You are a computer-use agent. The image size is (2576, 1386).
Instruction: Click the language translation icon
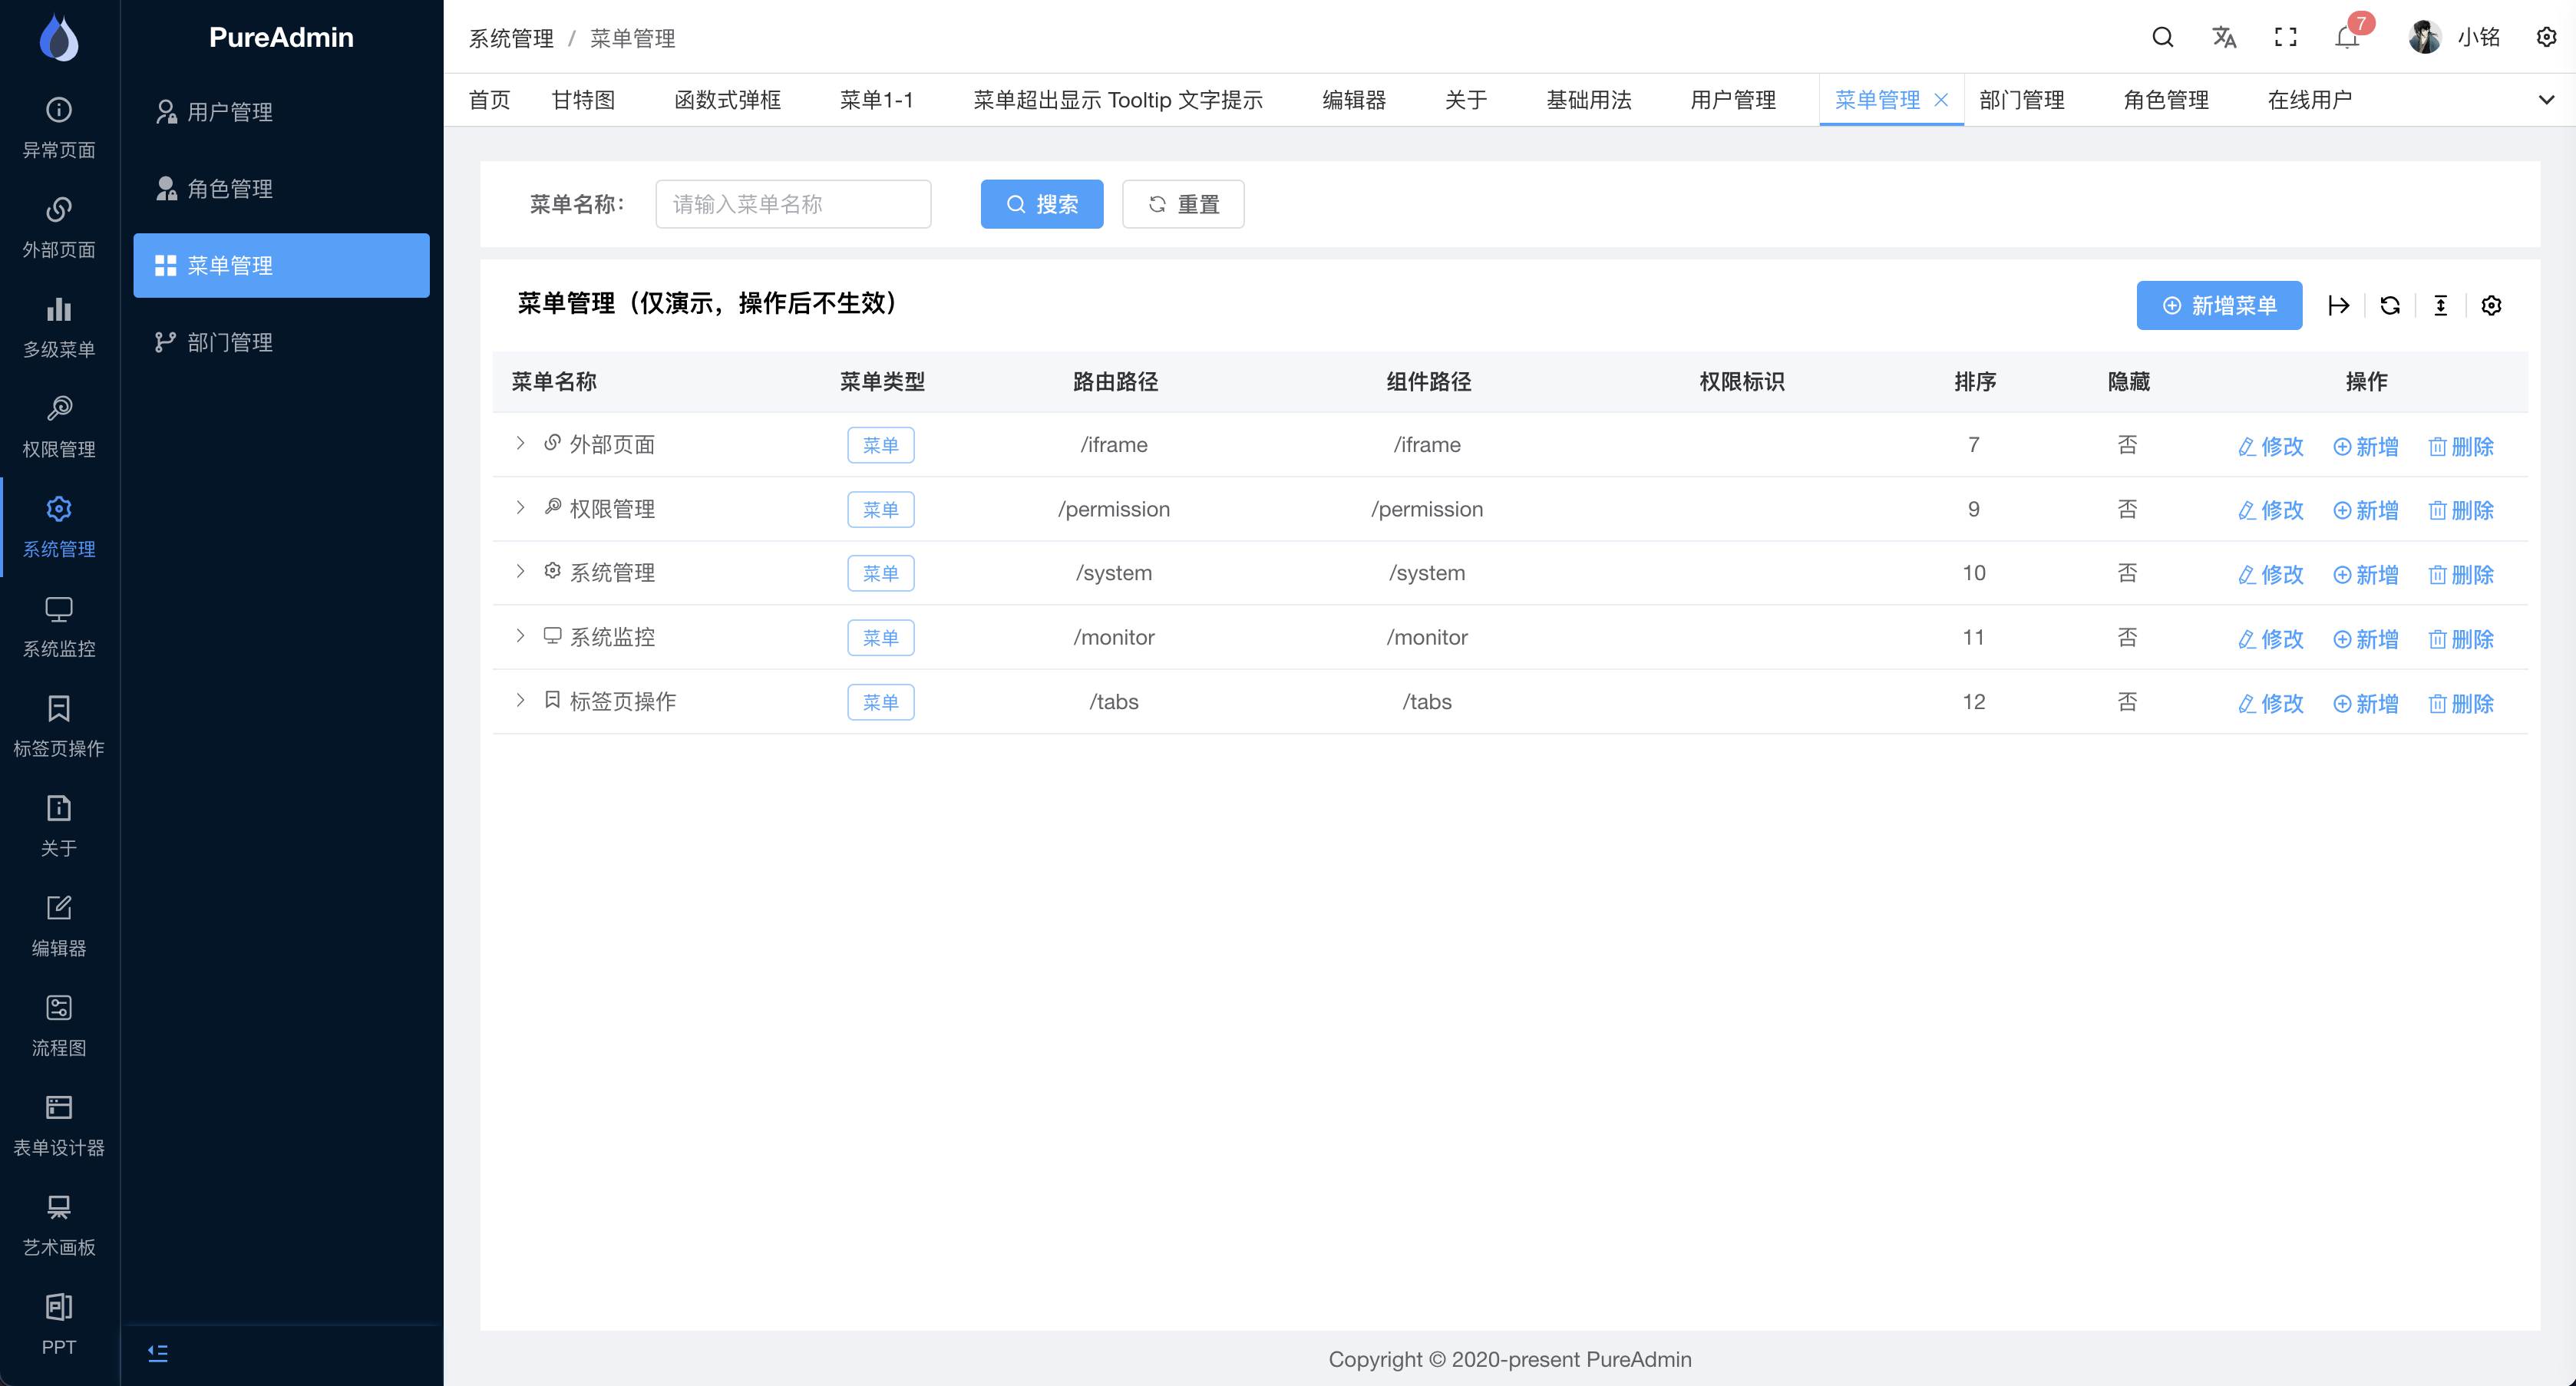click(2224, 37)
